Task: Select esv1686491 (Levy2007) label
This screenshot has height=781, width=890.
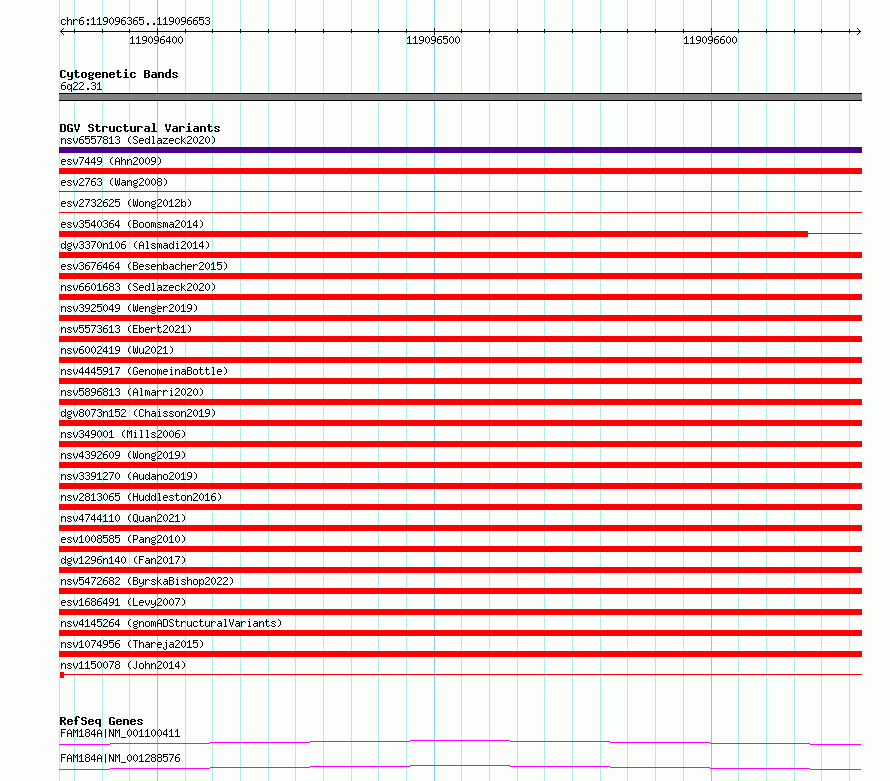Action: click(x=123, y=602)
